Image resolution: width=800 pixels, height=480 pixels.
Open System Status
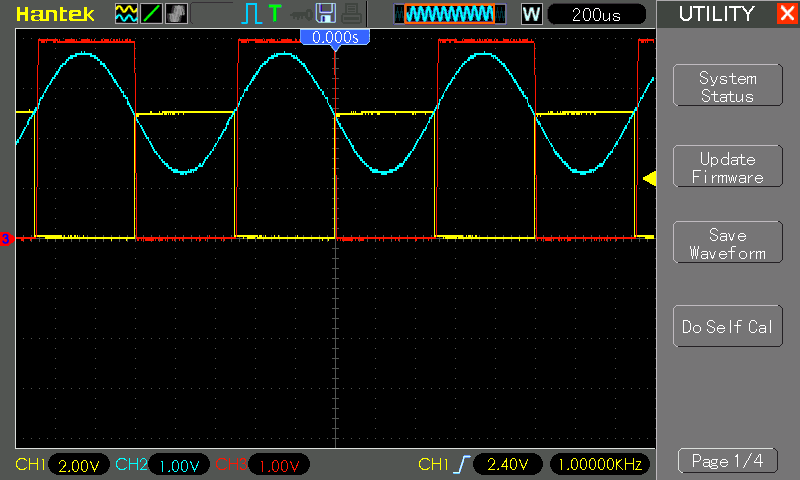(728, 85)
